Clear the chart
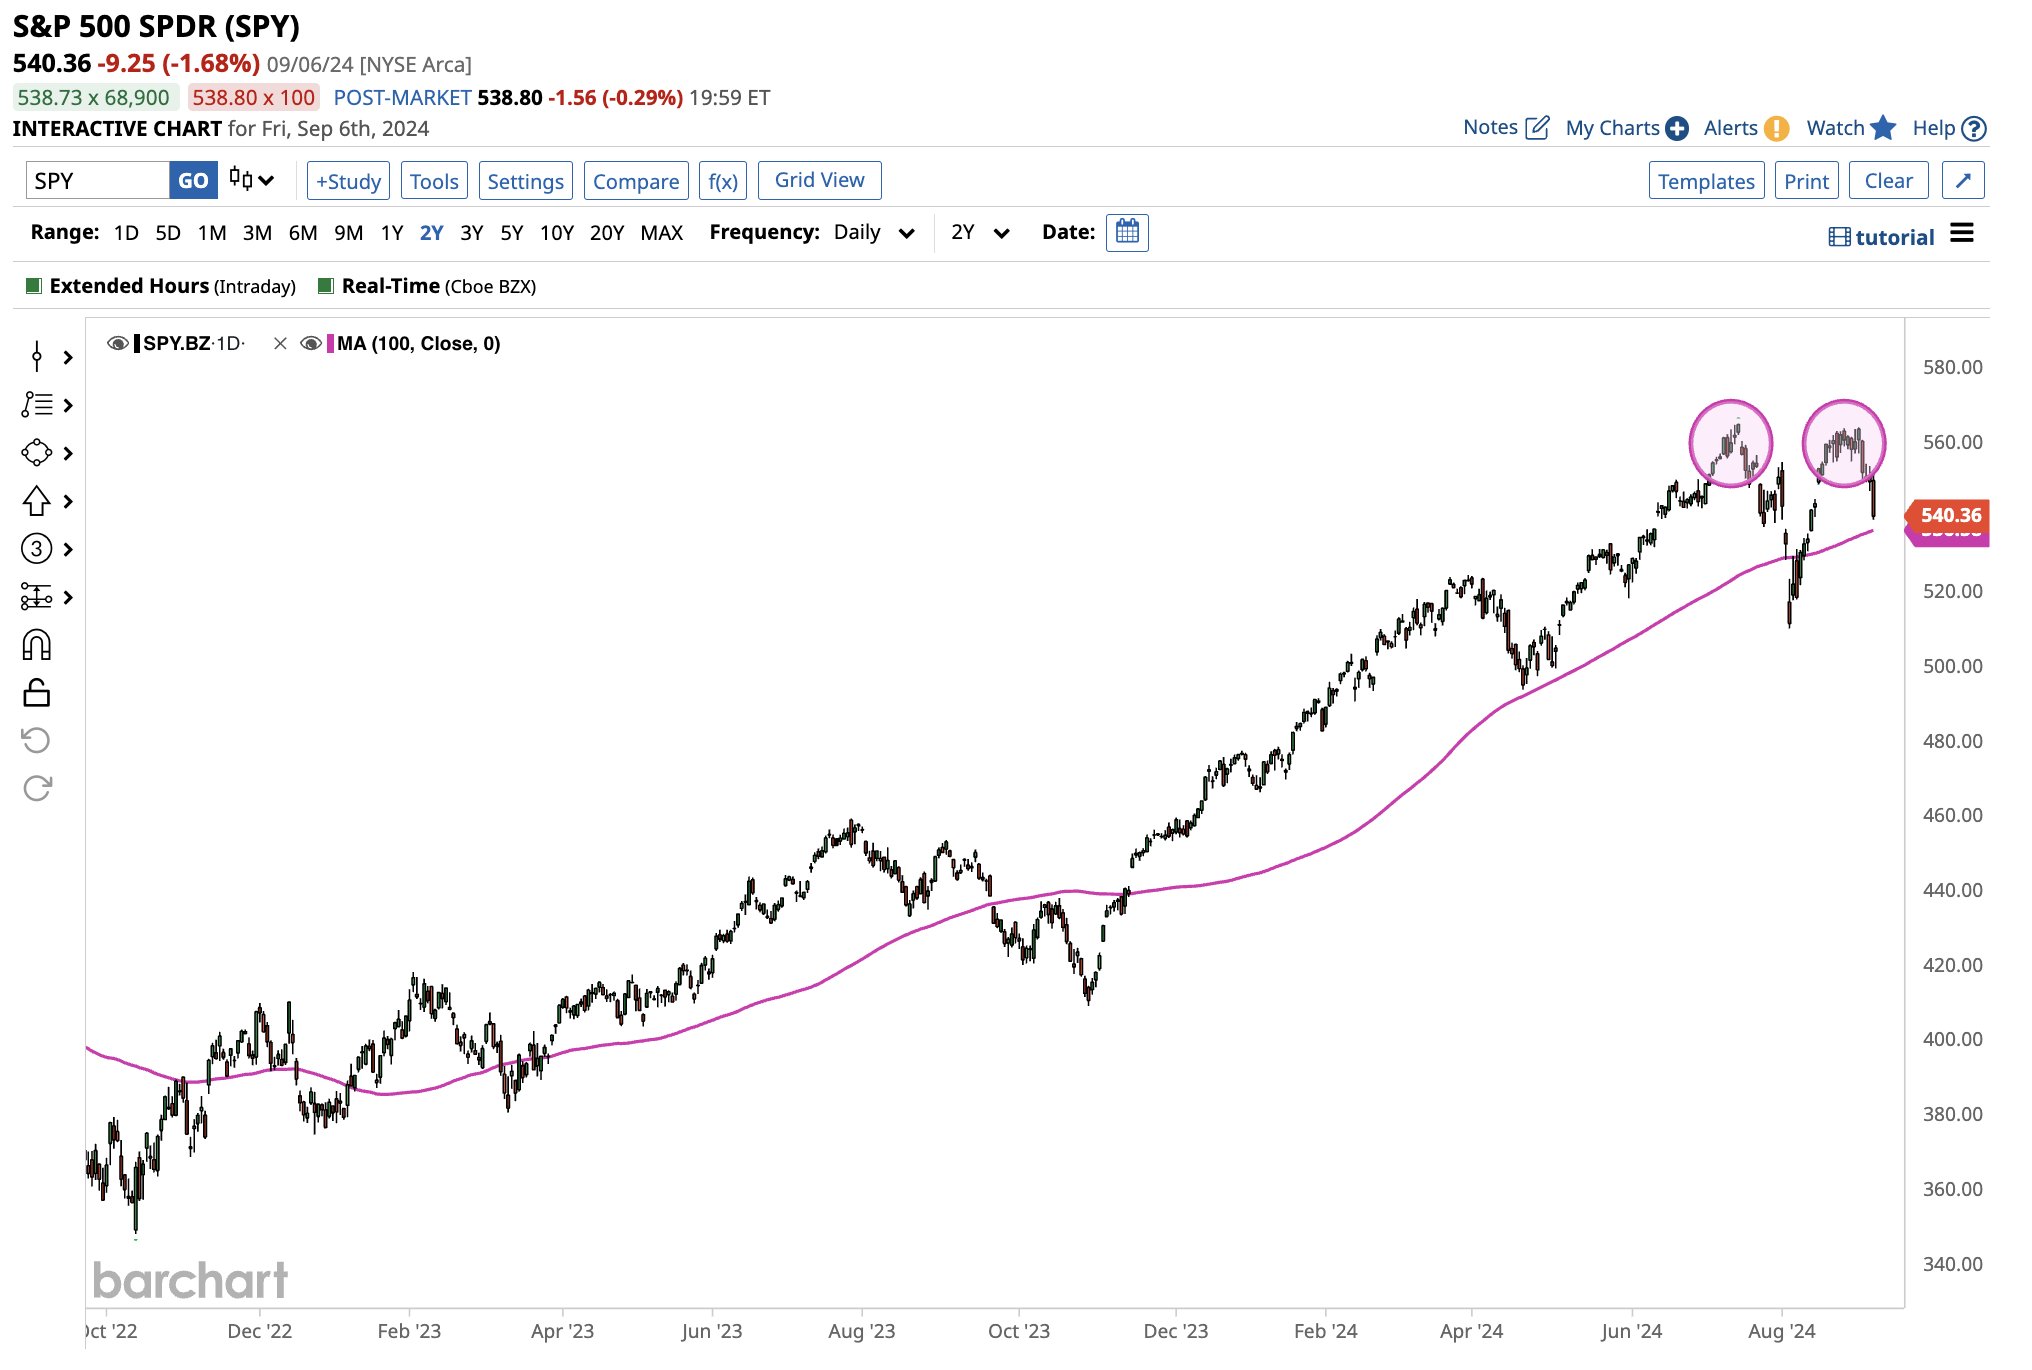2032x1370 pixels. [x=1888, y=181]
